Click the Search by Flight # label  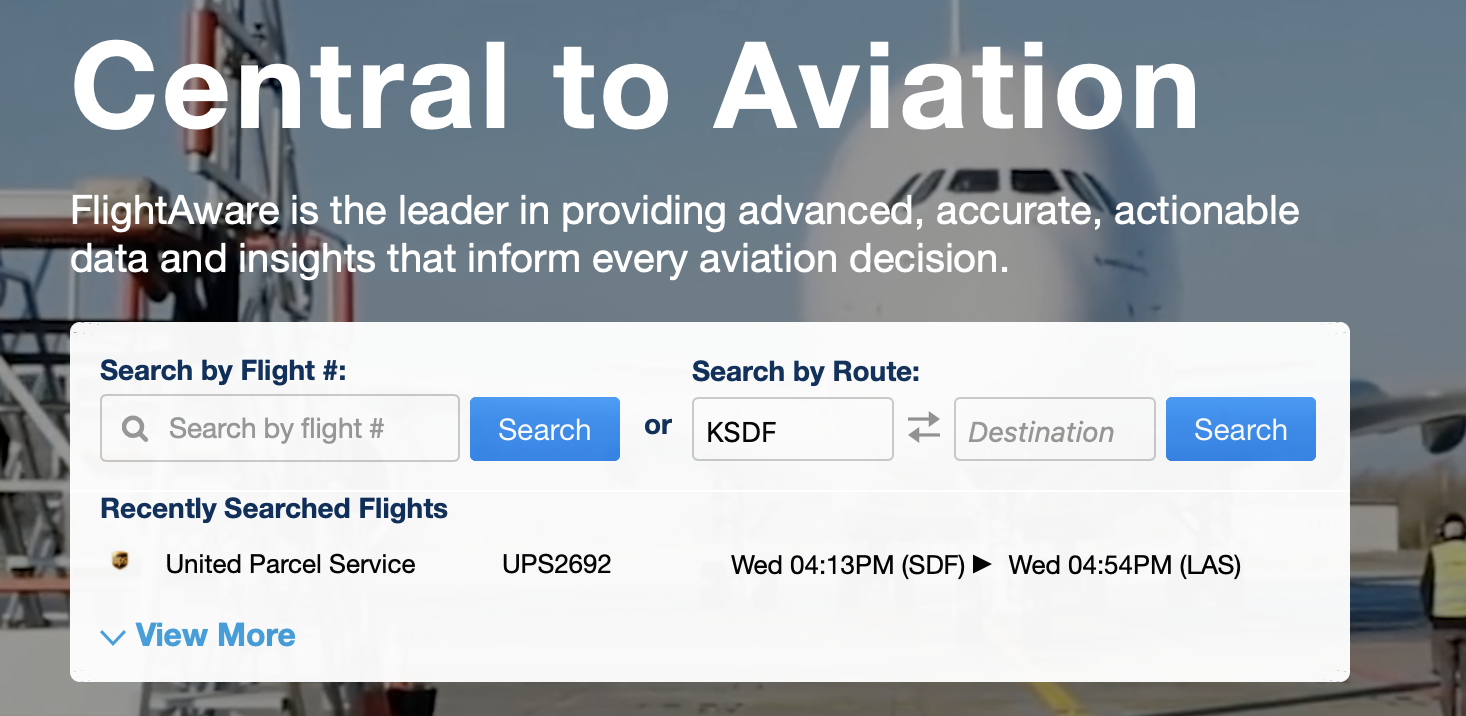223,371
